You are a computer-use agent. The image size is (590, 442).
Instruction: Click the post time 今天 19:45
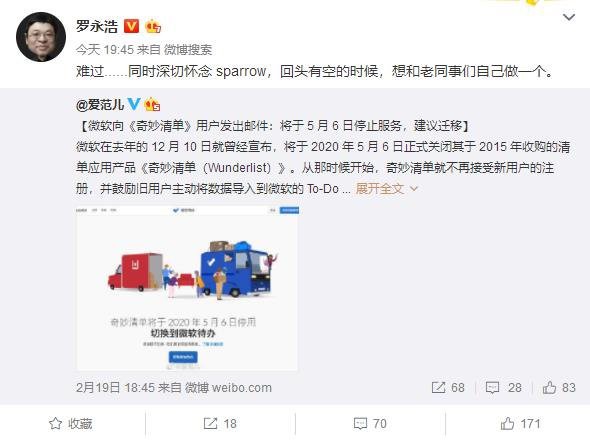point(105,50)
